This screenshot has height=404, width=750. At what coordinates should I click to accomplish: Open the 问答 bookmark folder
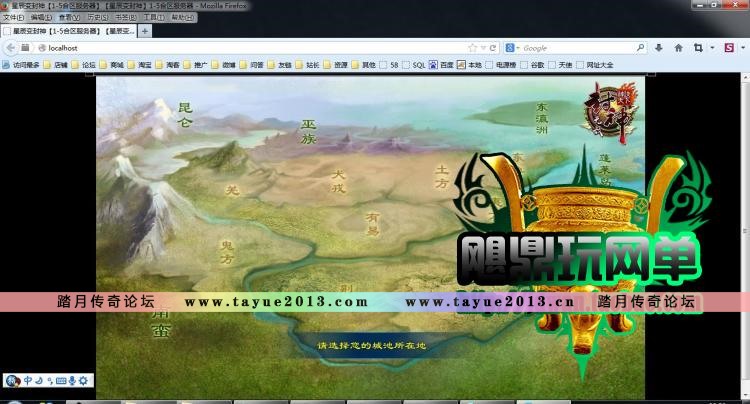(x=252, y=65)
